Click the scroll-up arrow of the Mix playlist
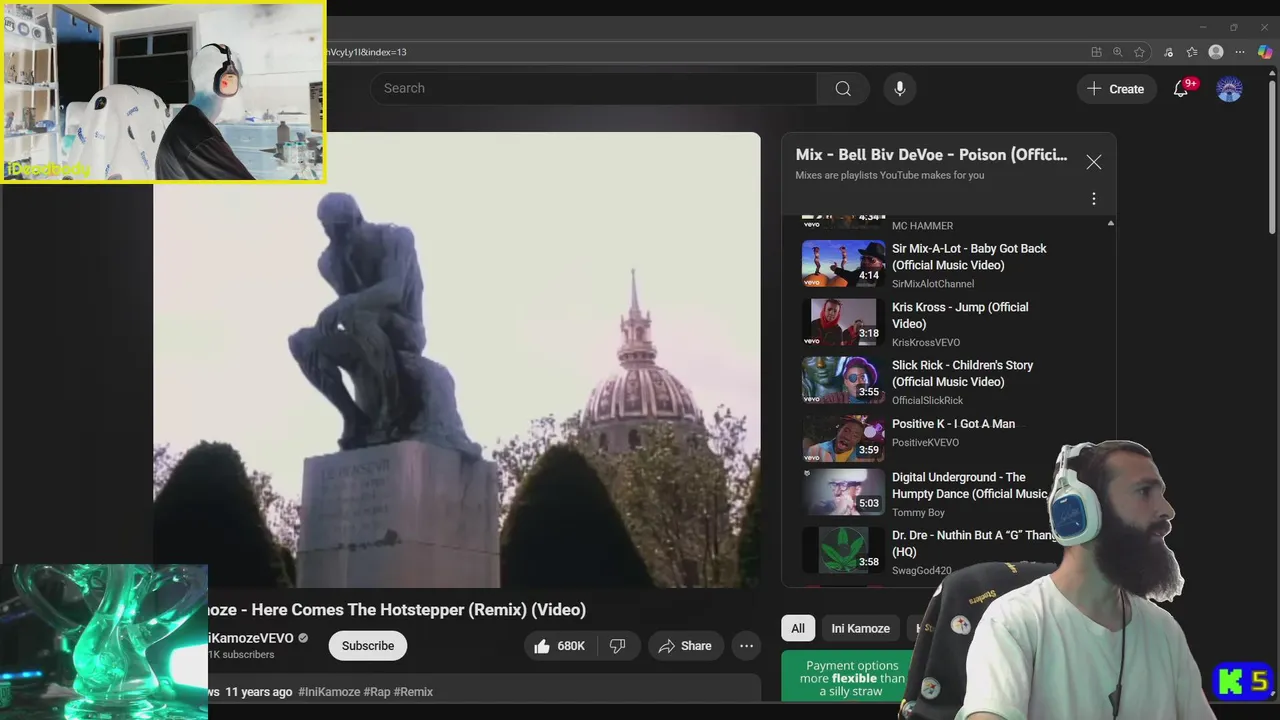The height and width of the screenshot is (720, 1280). 1110,223
